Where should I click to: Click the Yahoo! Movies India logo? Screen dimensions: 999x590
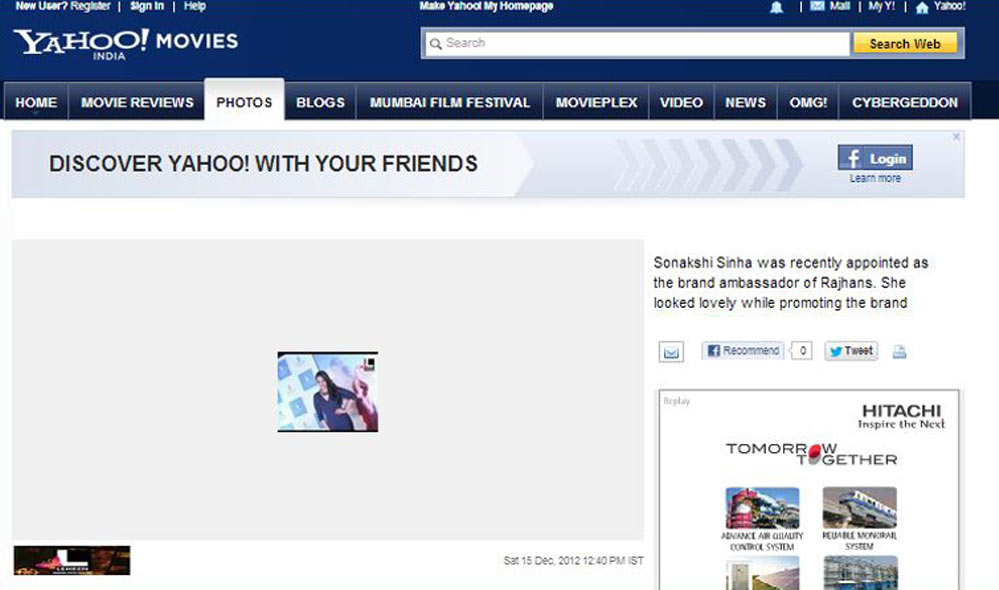pyautogui.click(x=125, y=43)
